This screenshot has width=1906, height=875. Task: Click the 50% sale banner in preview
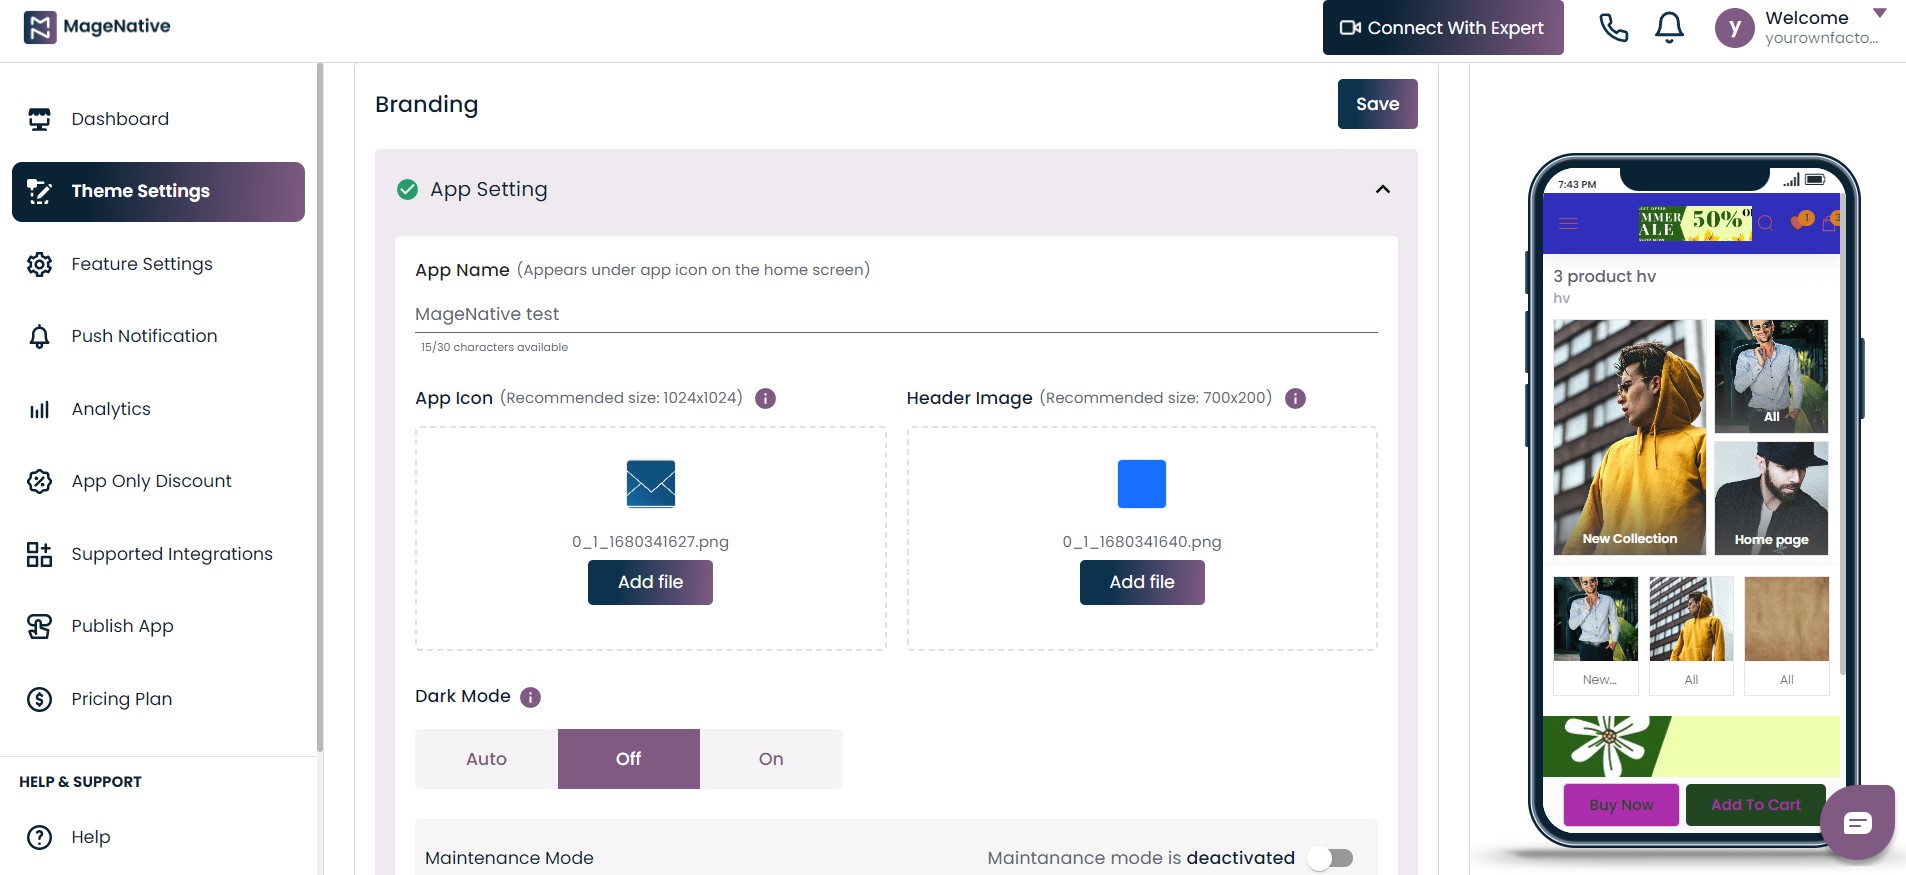pyautogui.click(x=1695, y=224)
